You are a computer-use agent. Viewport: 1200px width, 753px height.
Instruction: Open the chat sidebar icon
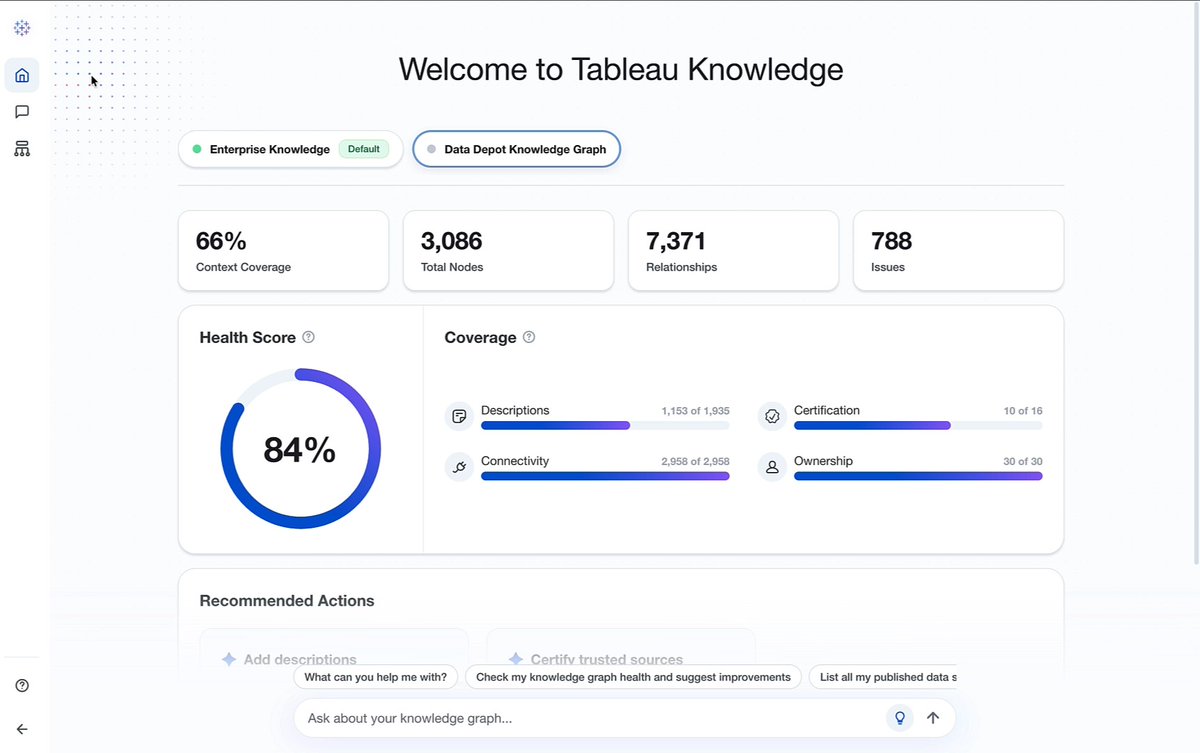22,112
